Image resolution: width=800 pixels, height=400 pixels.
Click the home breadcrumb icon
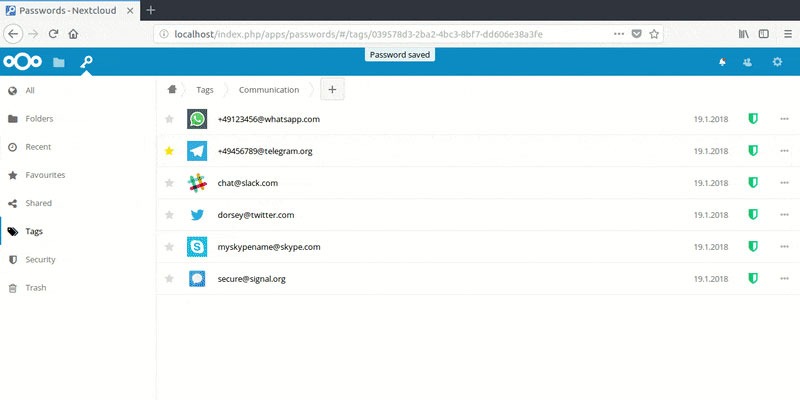(172, 89)
